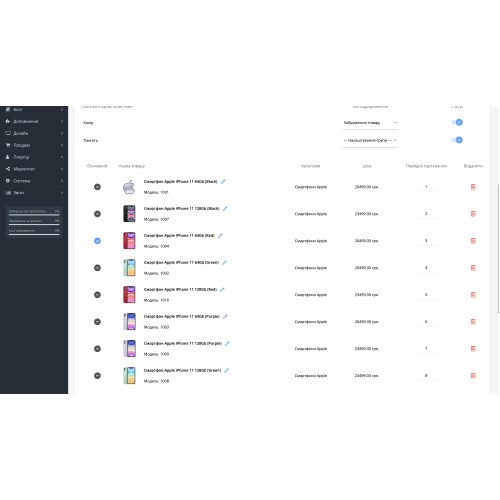Toggle the Color attribute status switch
This screenshot has width=500, height=500.
pyautogui.click(x=457, y=122)
